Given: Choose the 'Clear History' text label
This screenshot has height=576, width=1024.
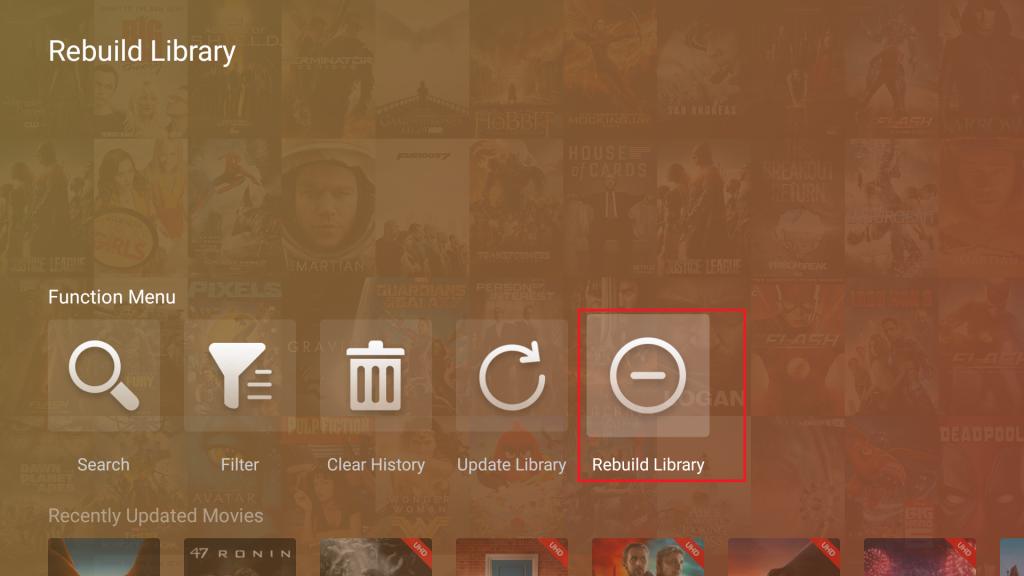Looking at the screenshot, I should pos(376,465).
